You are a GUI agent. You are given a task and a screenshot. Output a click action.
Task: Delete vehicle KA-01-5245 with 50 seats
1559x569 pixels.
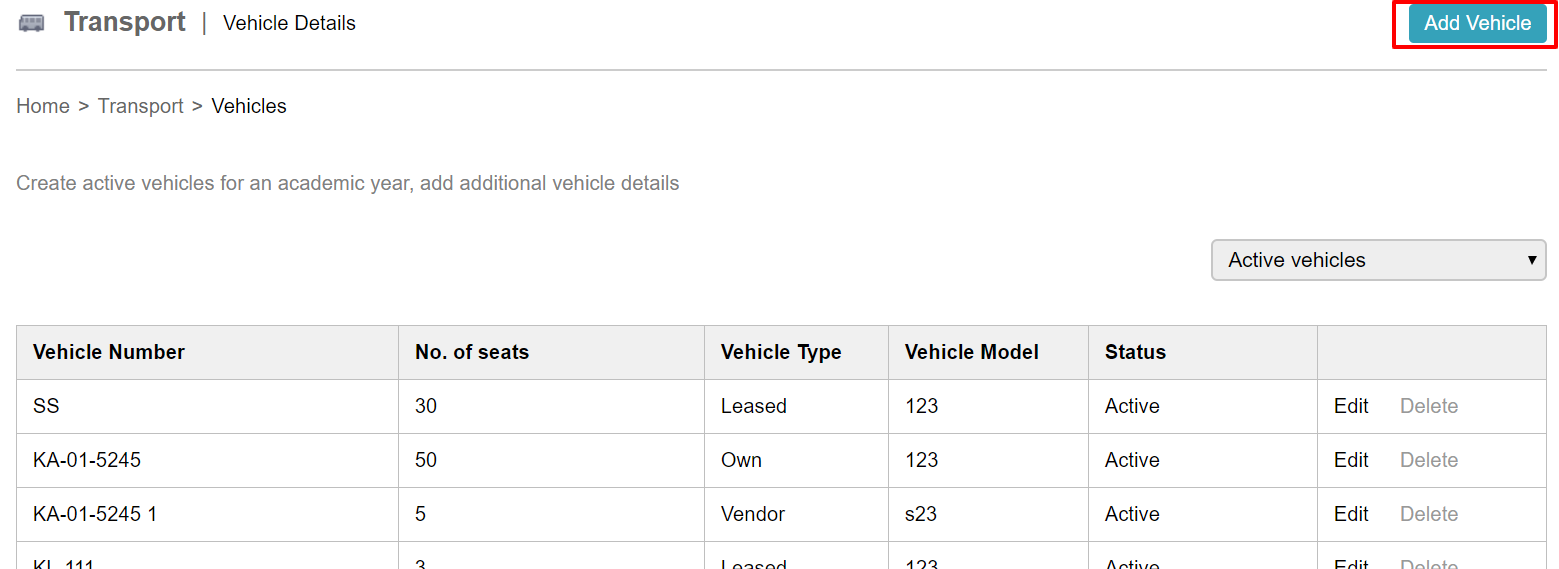(1429, 460)
